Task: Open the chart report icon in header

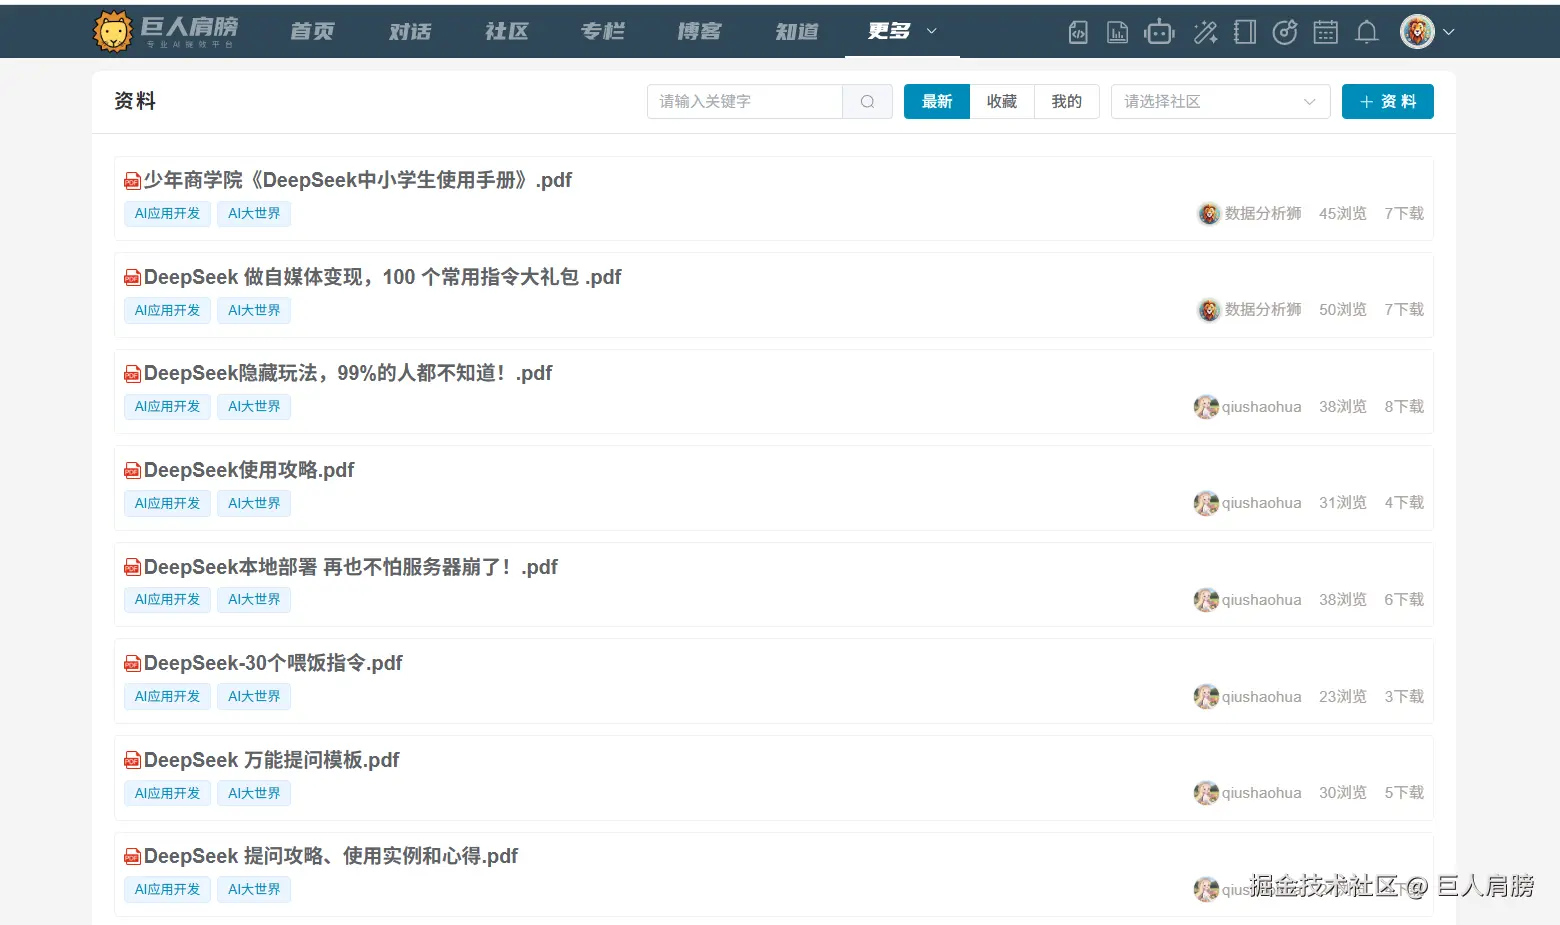Action: click(x=1118, y=32)
